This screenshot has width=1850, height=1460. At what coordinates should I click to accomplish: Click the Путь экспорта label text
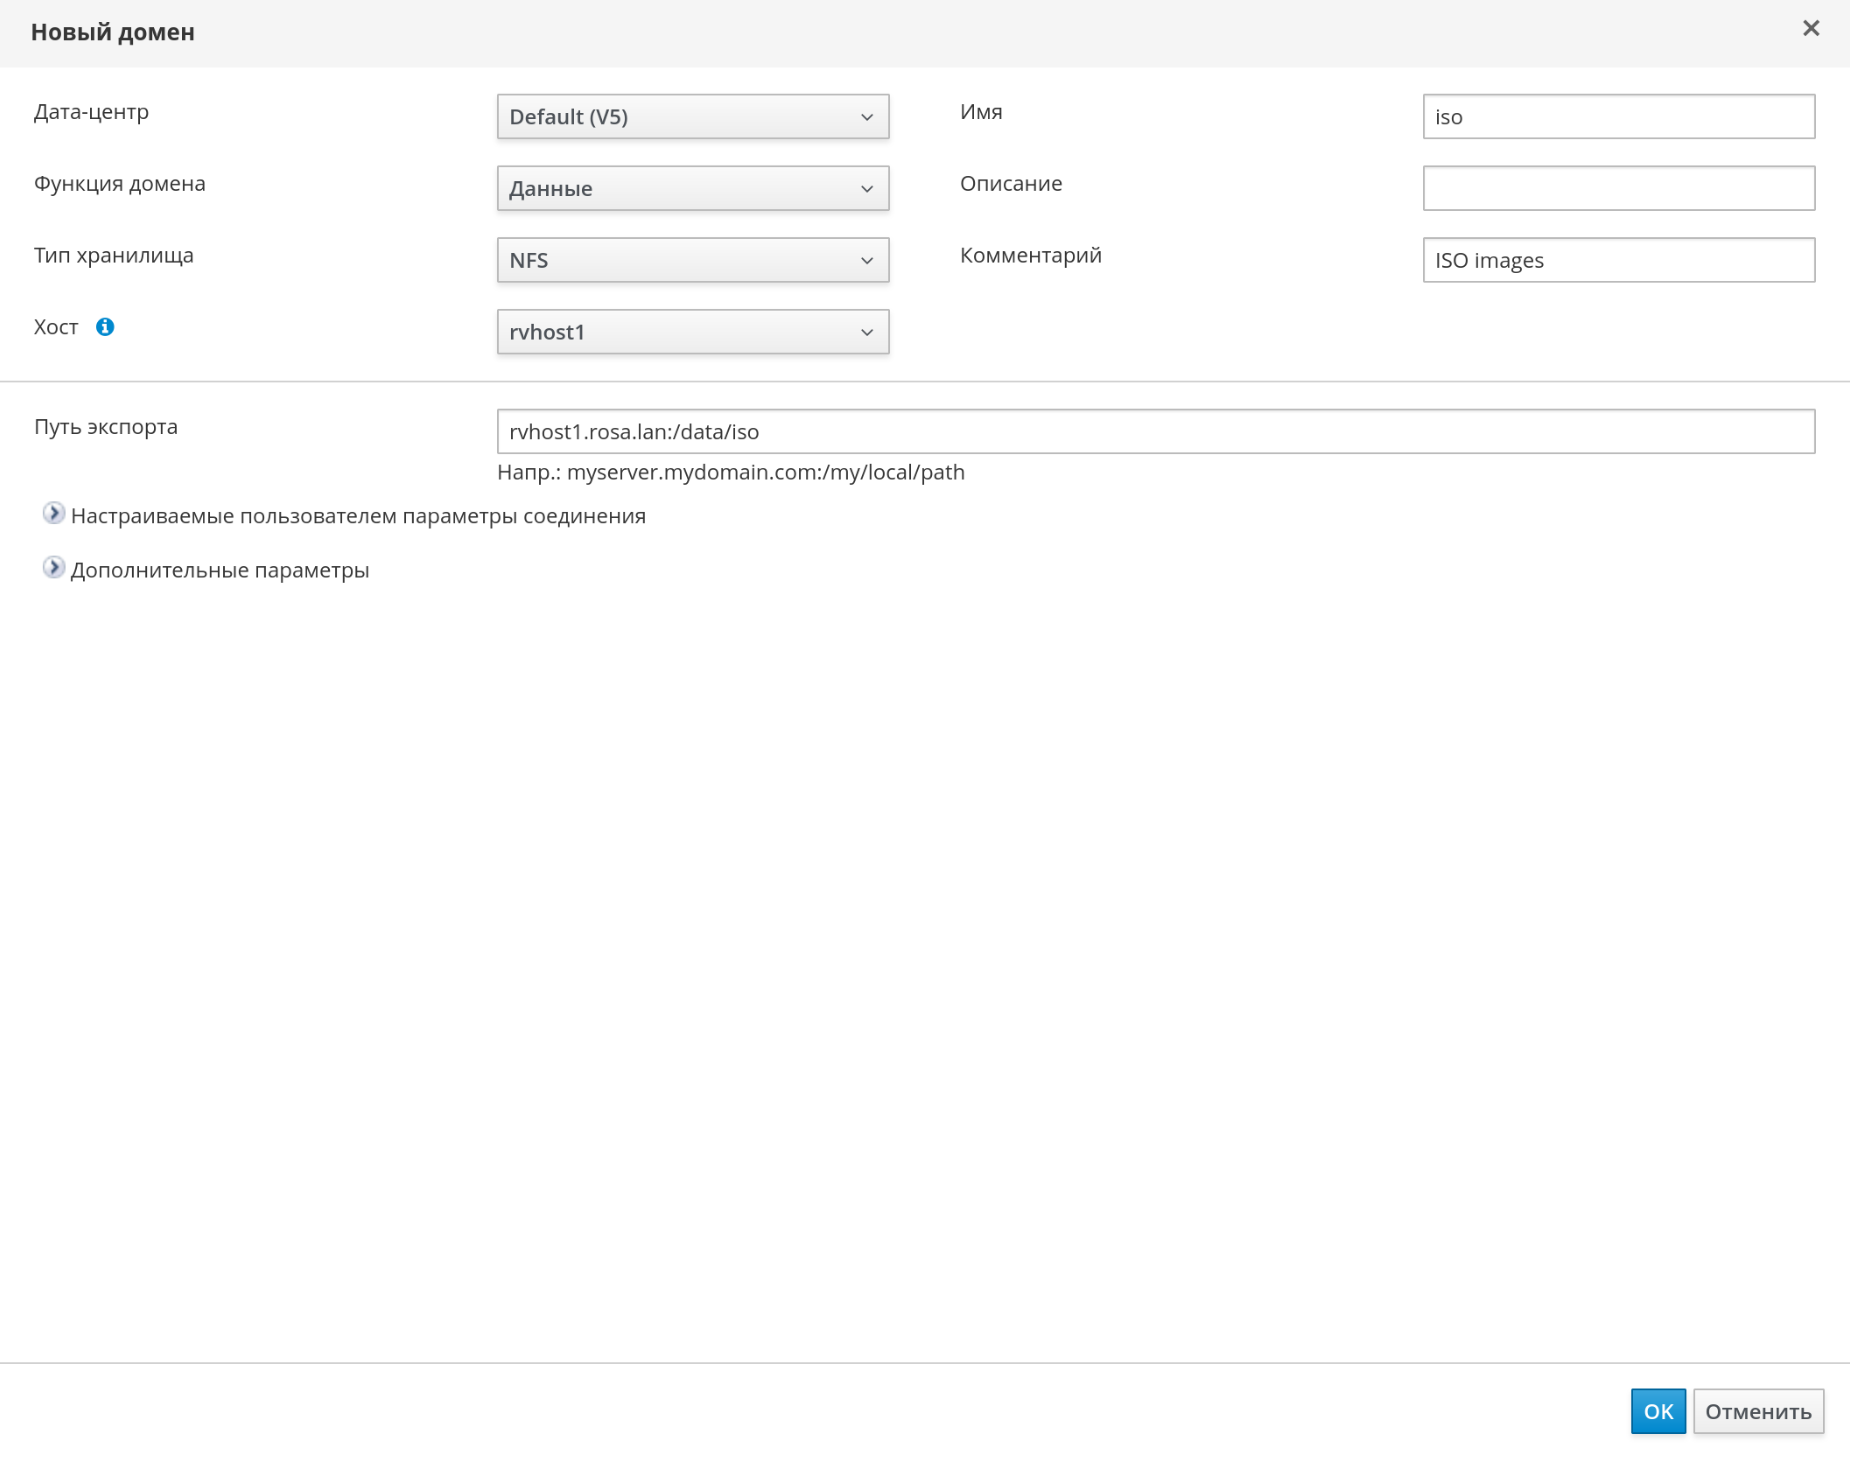[x=106, y=427]
